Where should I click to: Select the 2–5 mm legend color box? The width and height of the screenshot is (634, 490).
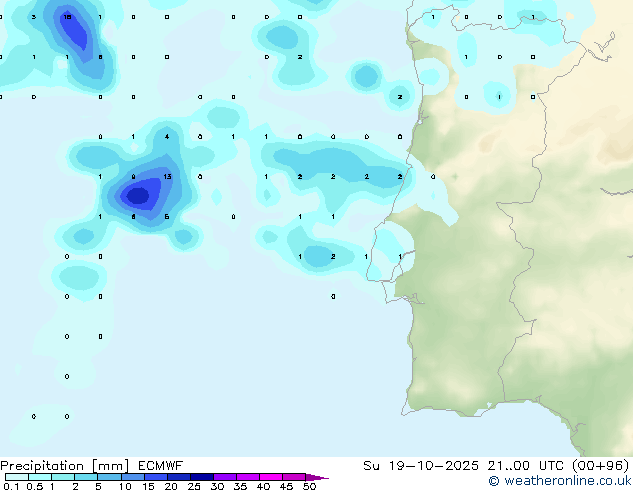[86, 477]
